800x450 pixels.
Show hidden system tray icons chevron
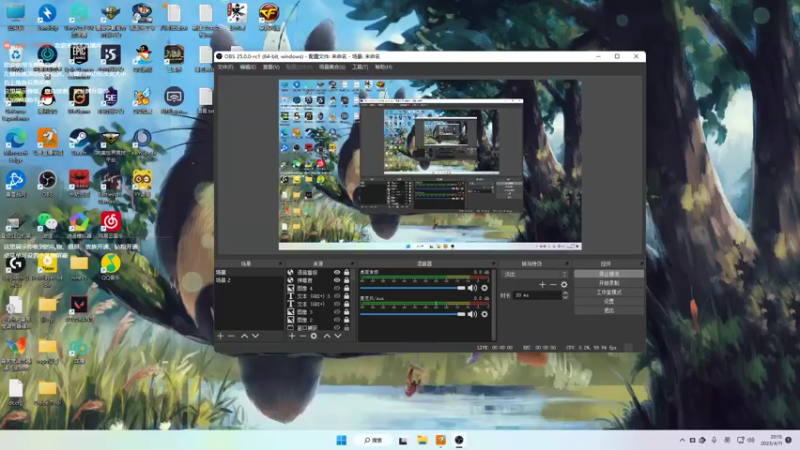tap(682, 440)
